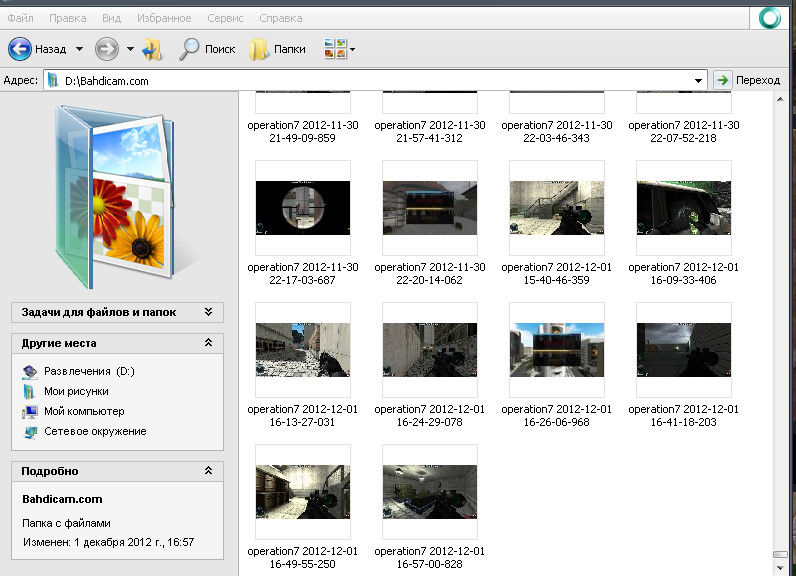Go back using the Назад button
Viewport: 796px width, 576px height.
(37, 49)
